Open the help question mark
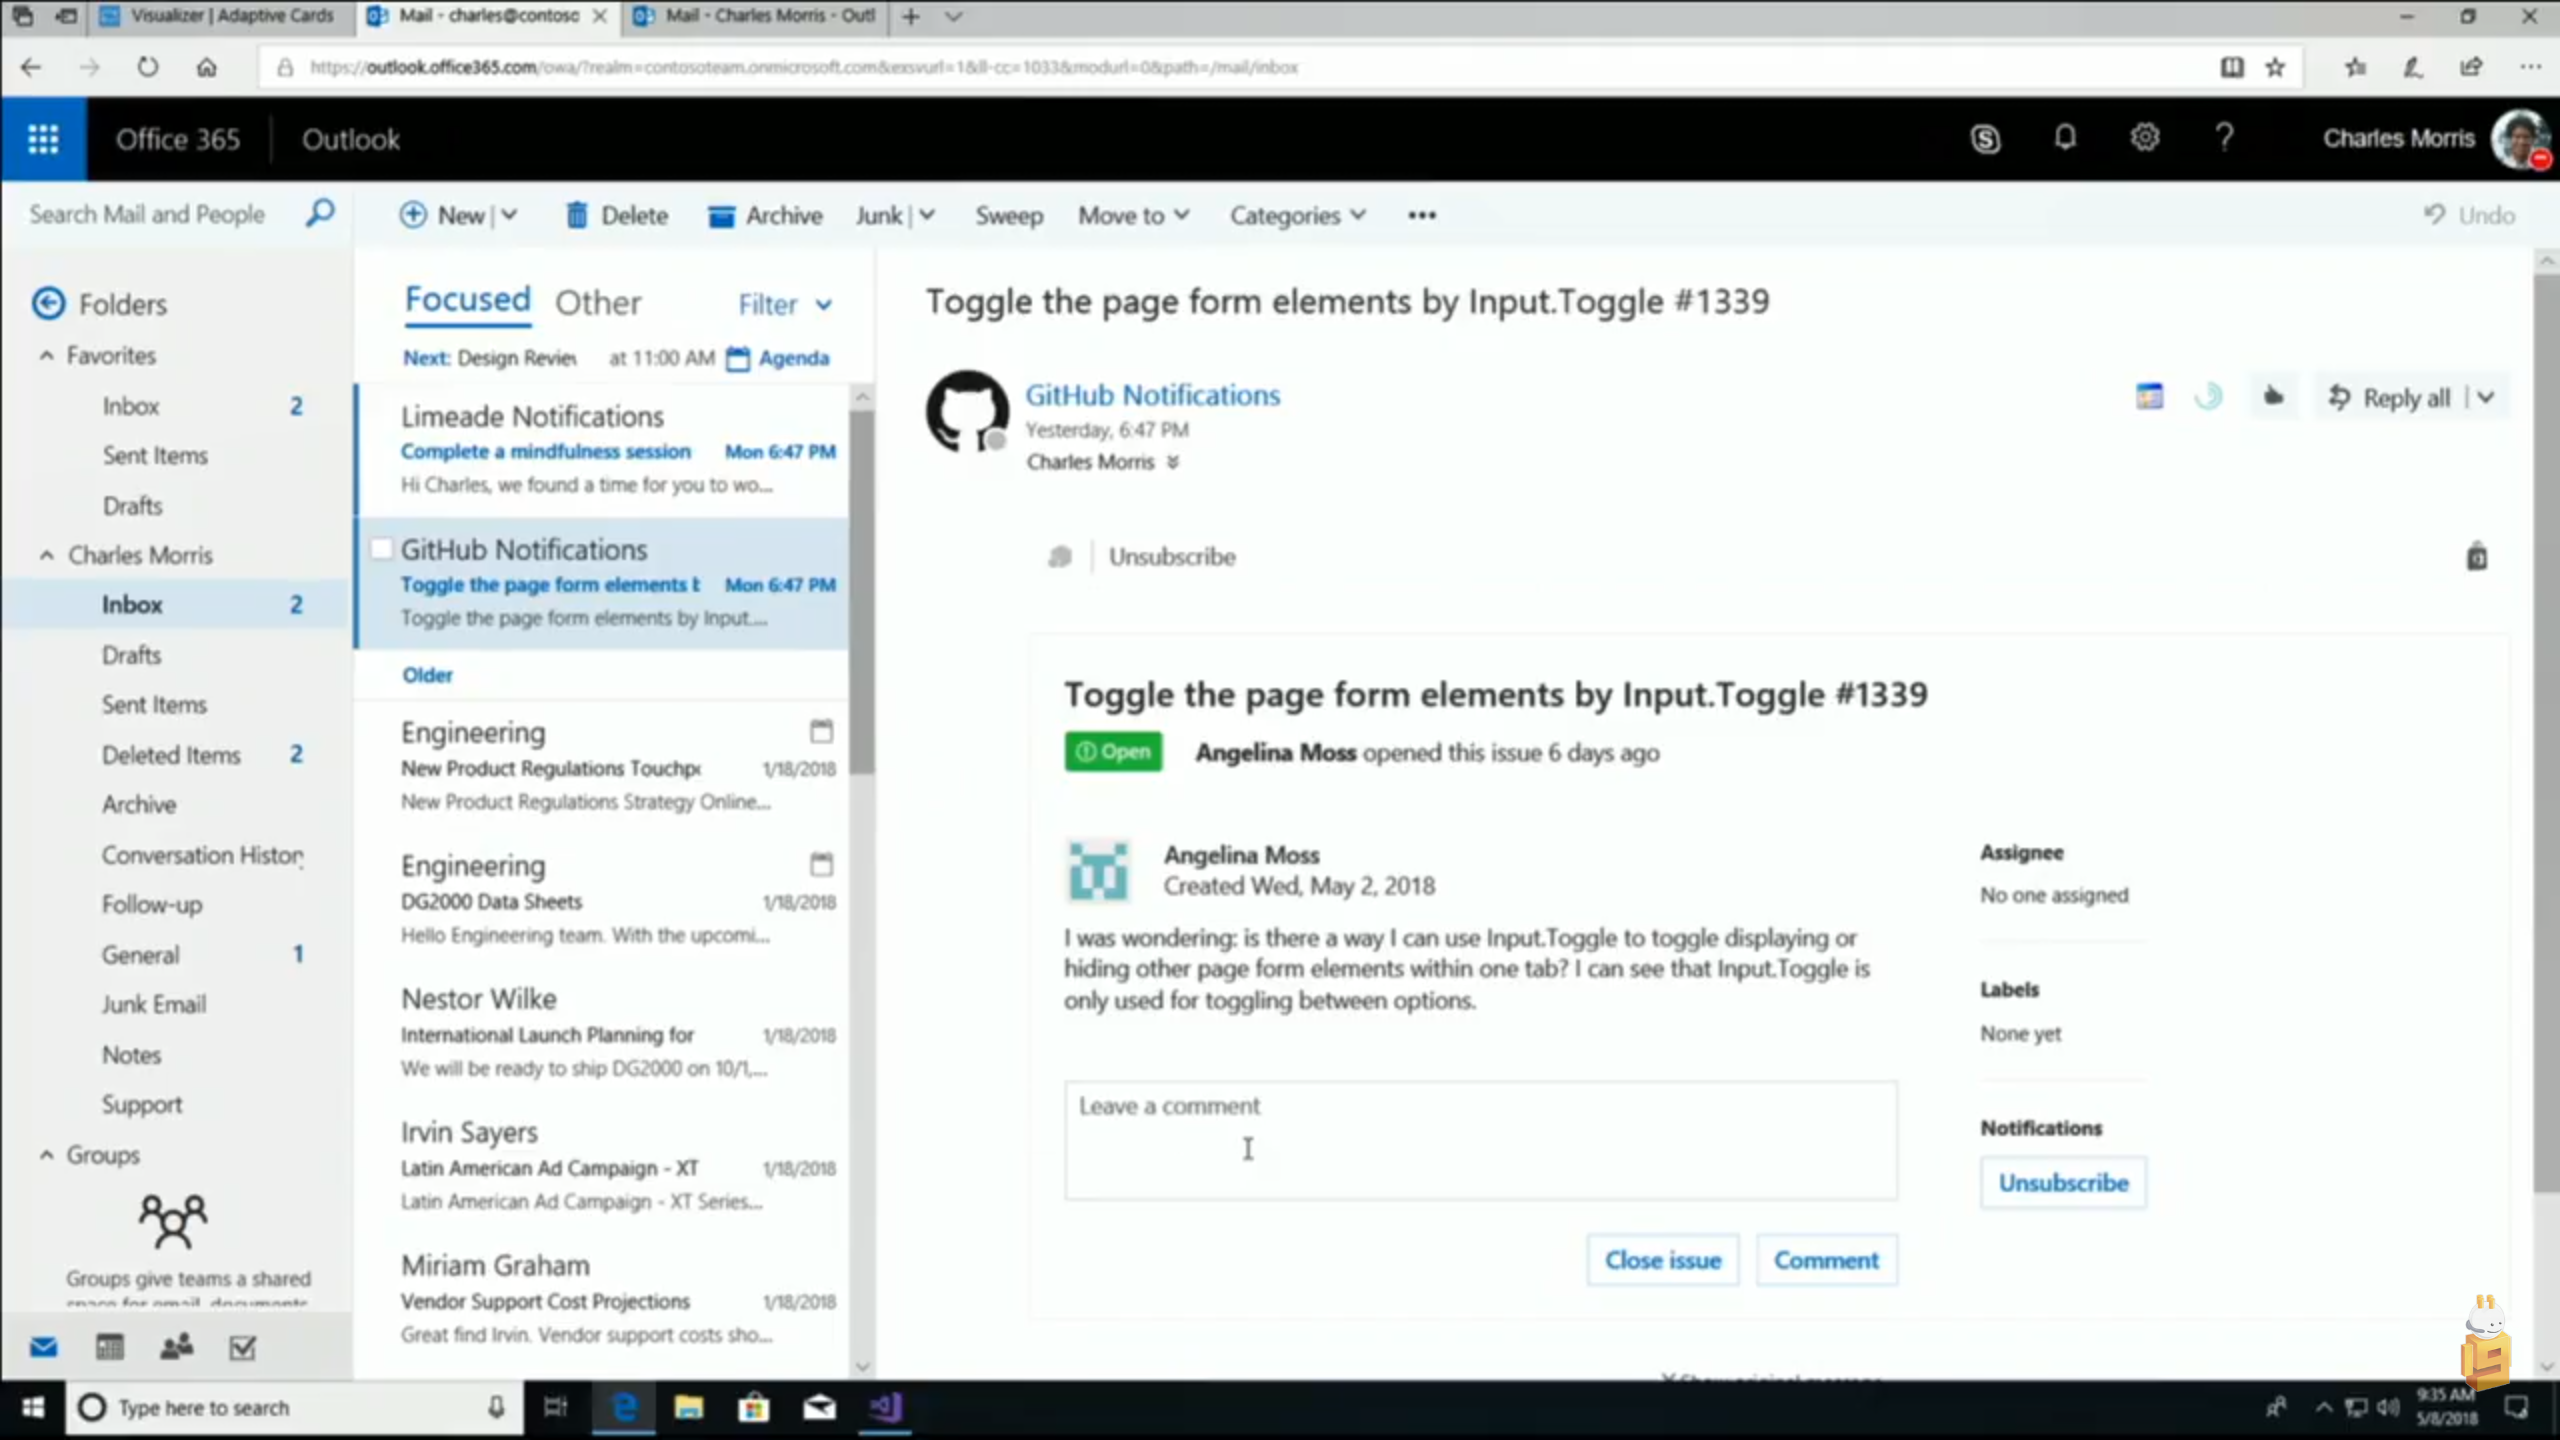This screenshot has width=2560, height=1440. pyautogui.click(x=2224, y=138)
